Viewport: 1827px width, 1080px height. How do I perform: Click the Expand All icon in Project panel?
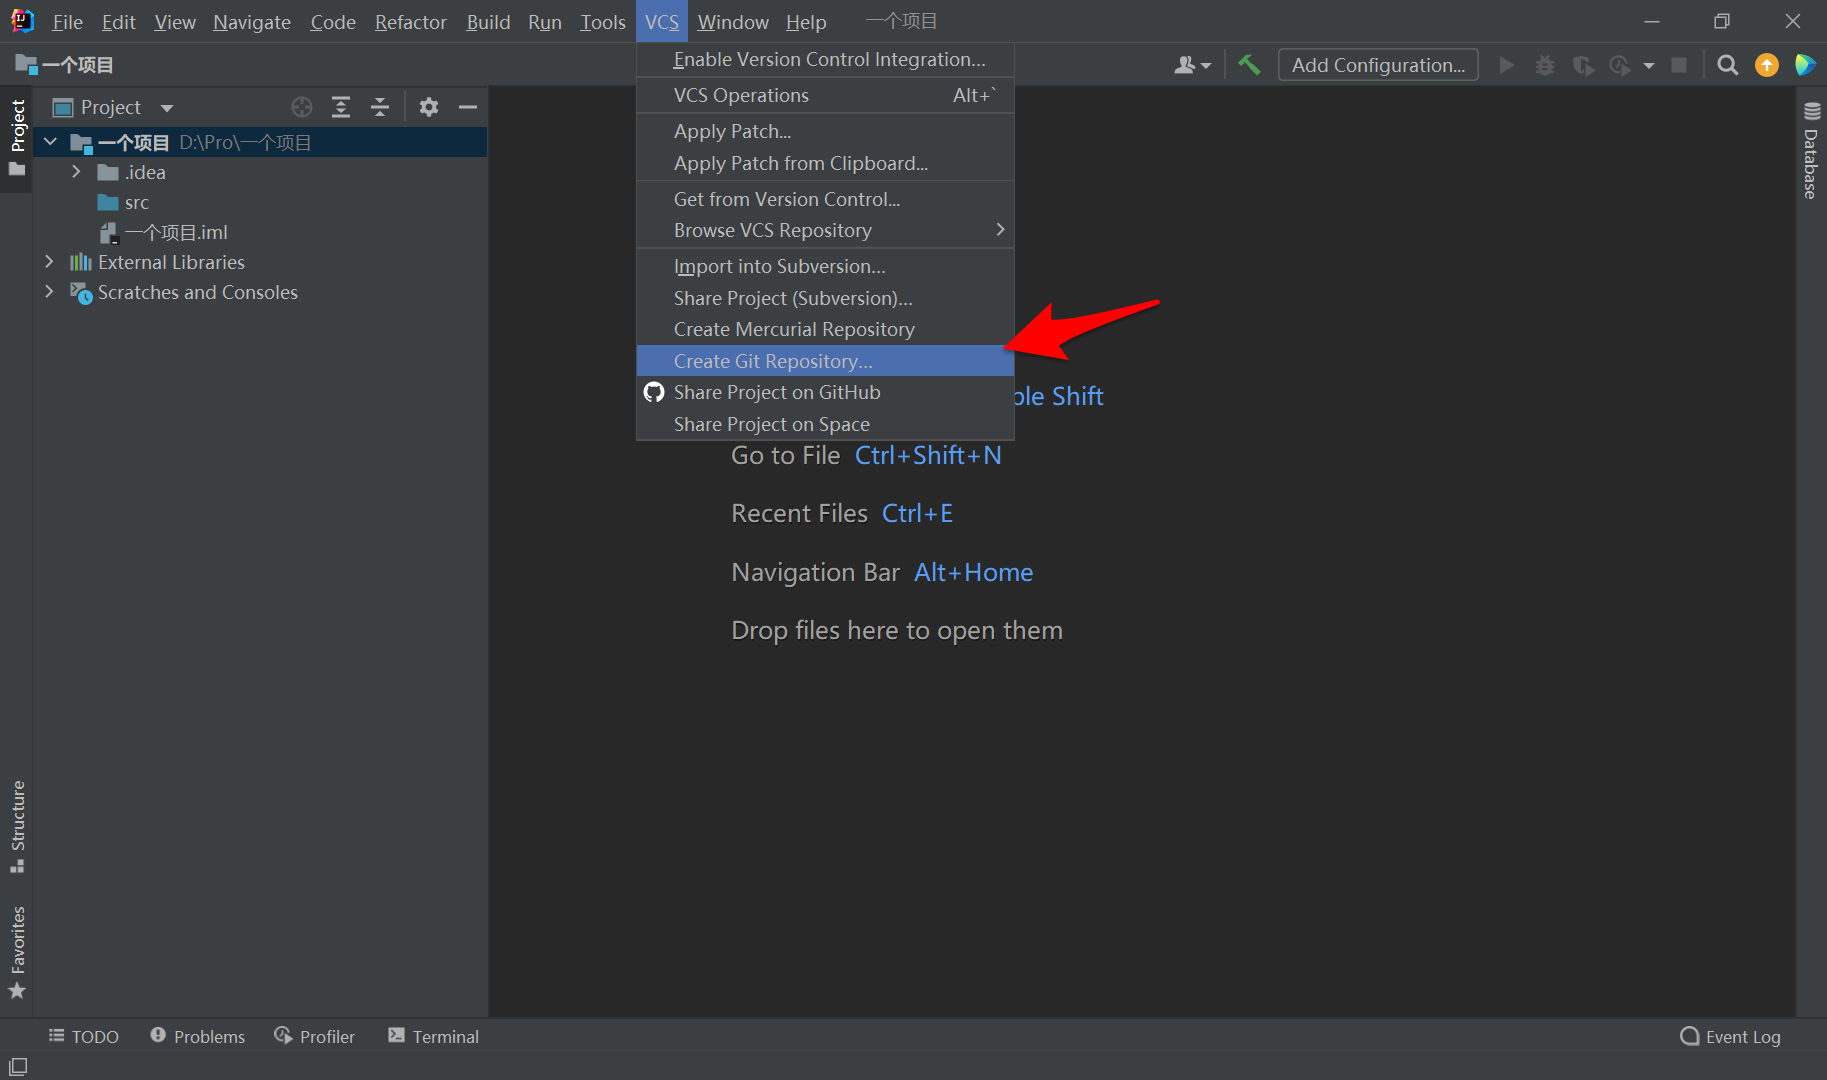click(x=341, y=107)
